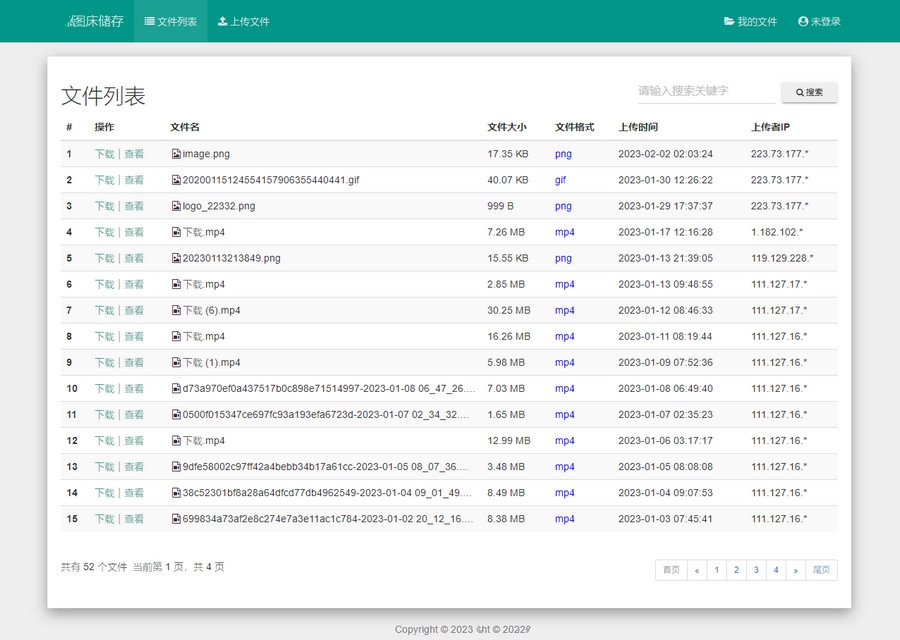
Task: Click the 未登录 account item
Action: point(819,21)
